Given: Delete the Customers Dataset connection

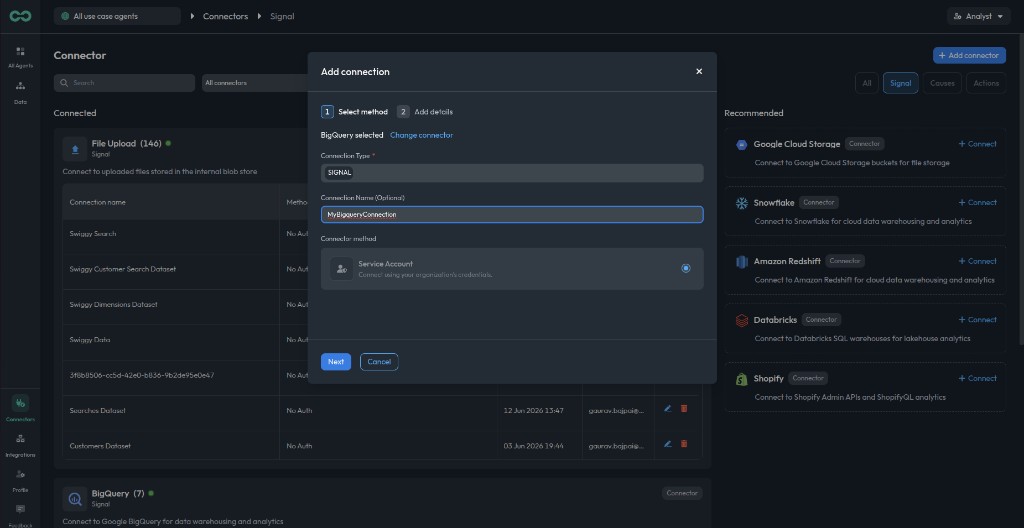Looking at the screenshot, I should [x=684, y=444].
